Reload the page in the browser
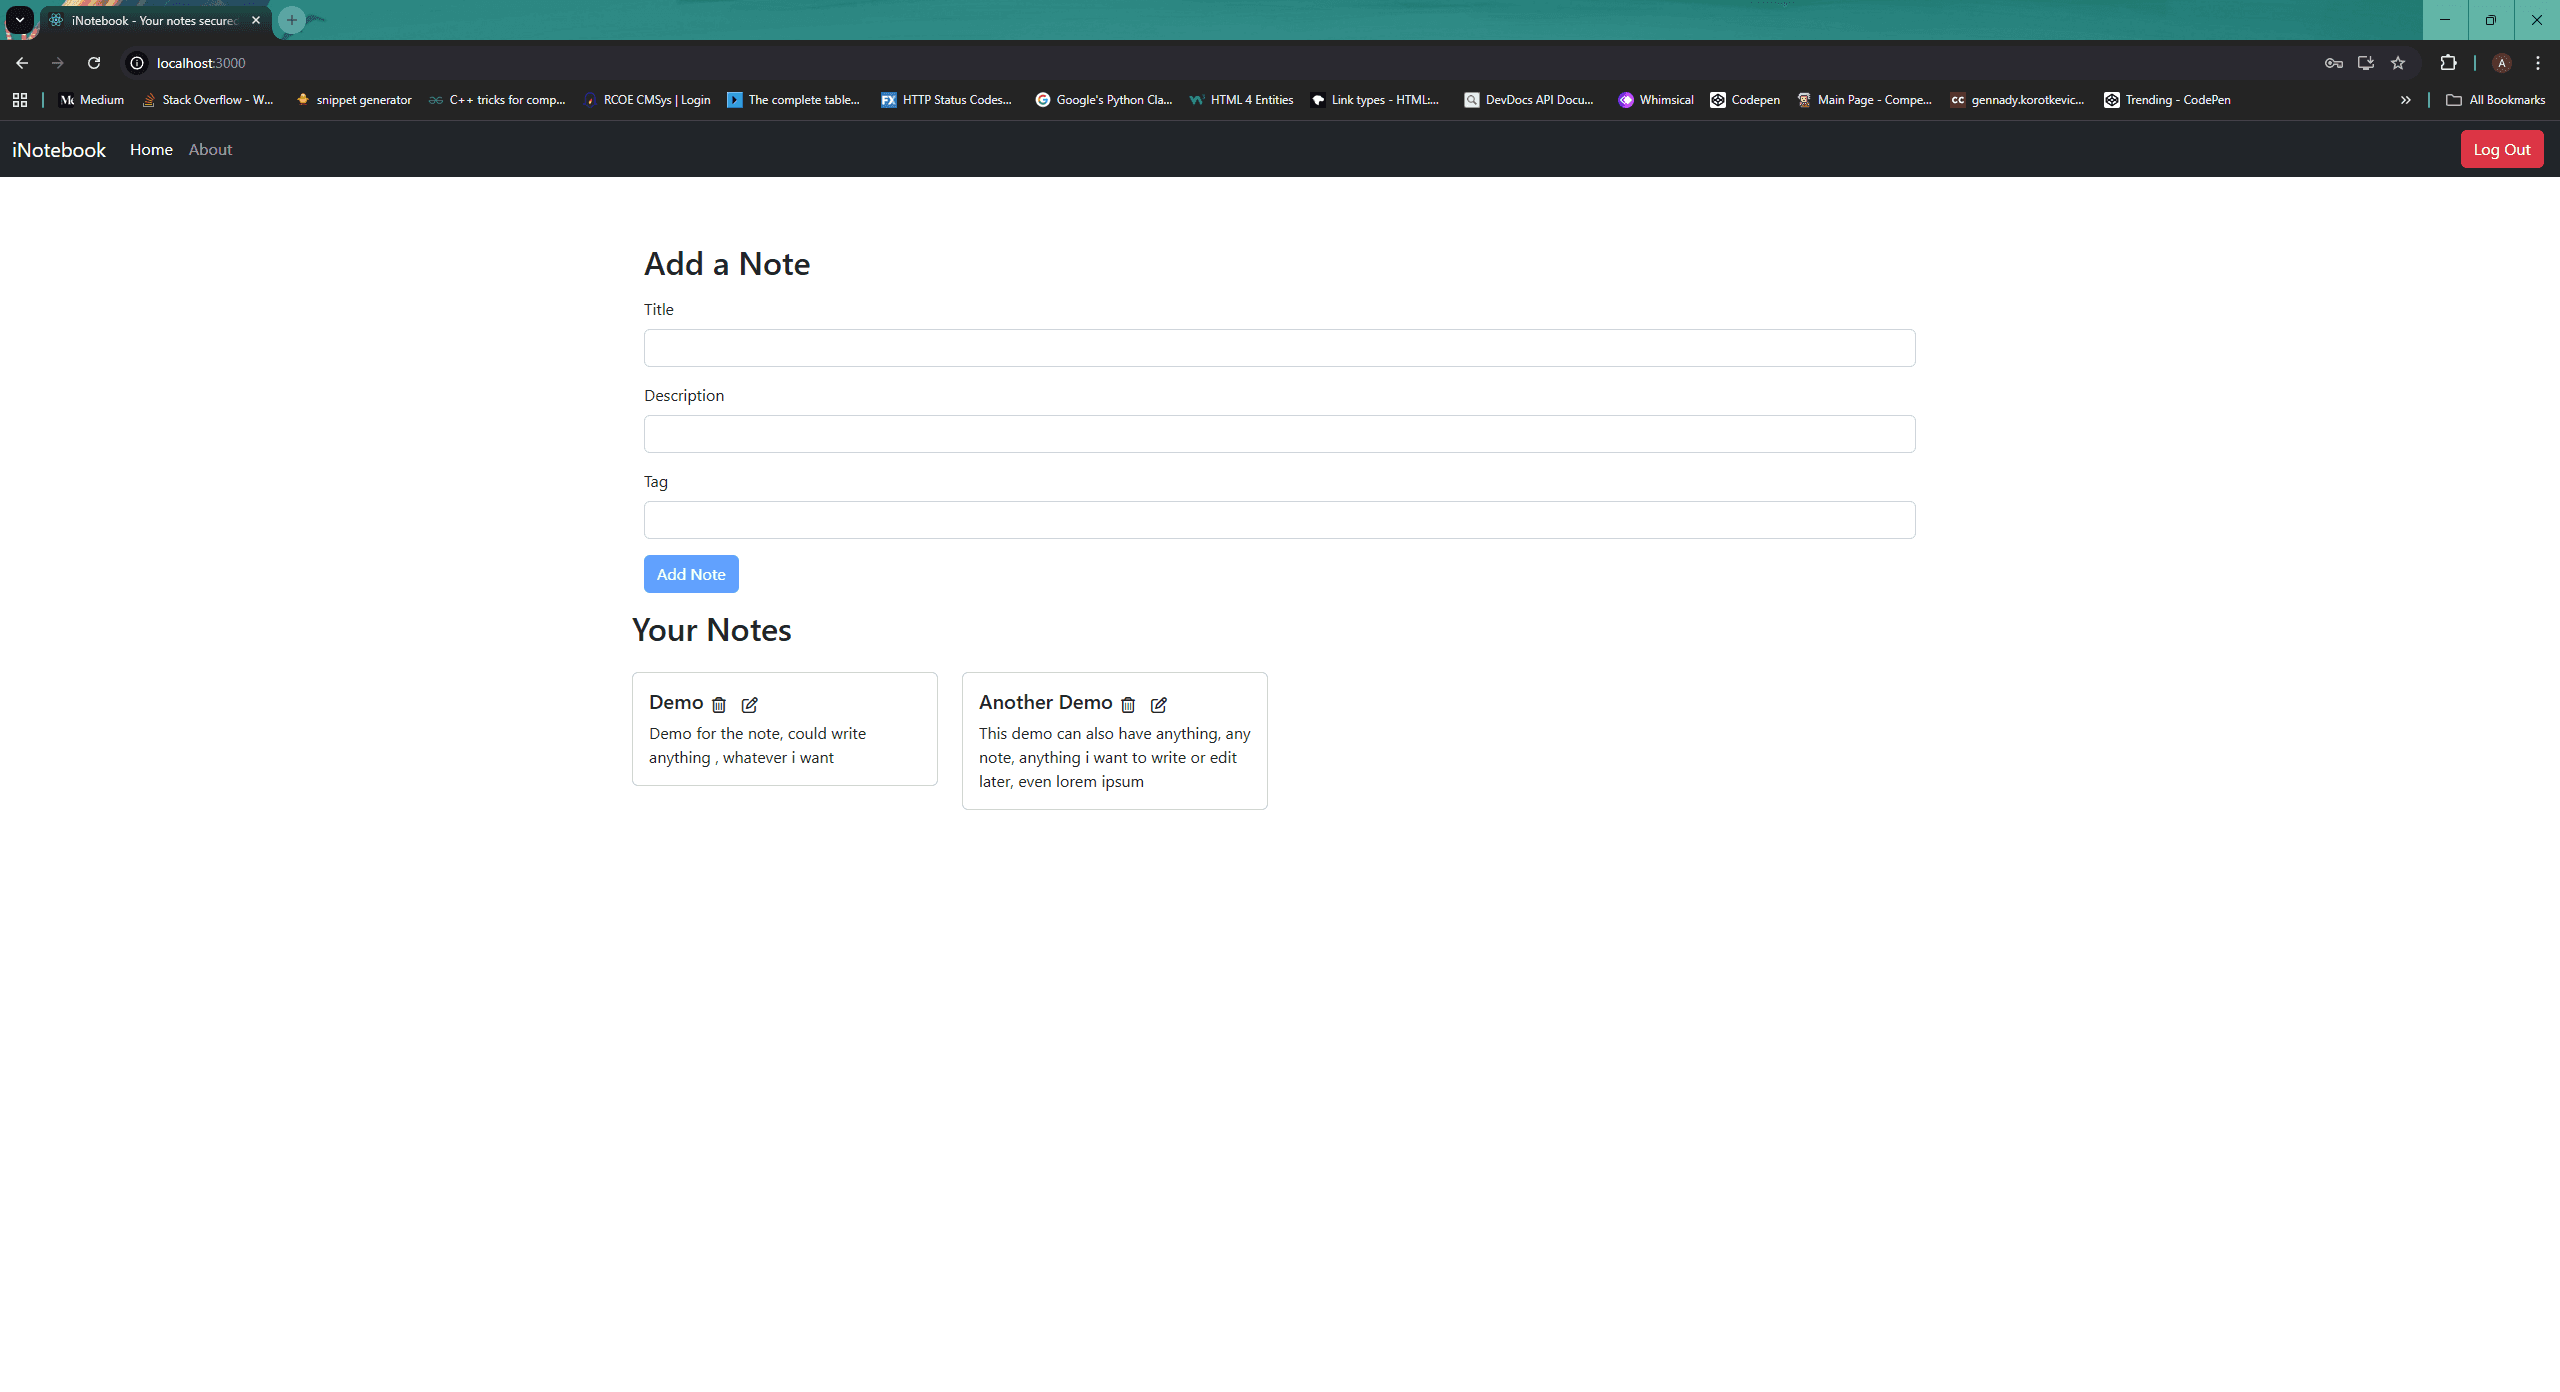 coord(94,63)
